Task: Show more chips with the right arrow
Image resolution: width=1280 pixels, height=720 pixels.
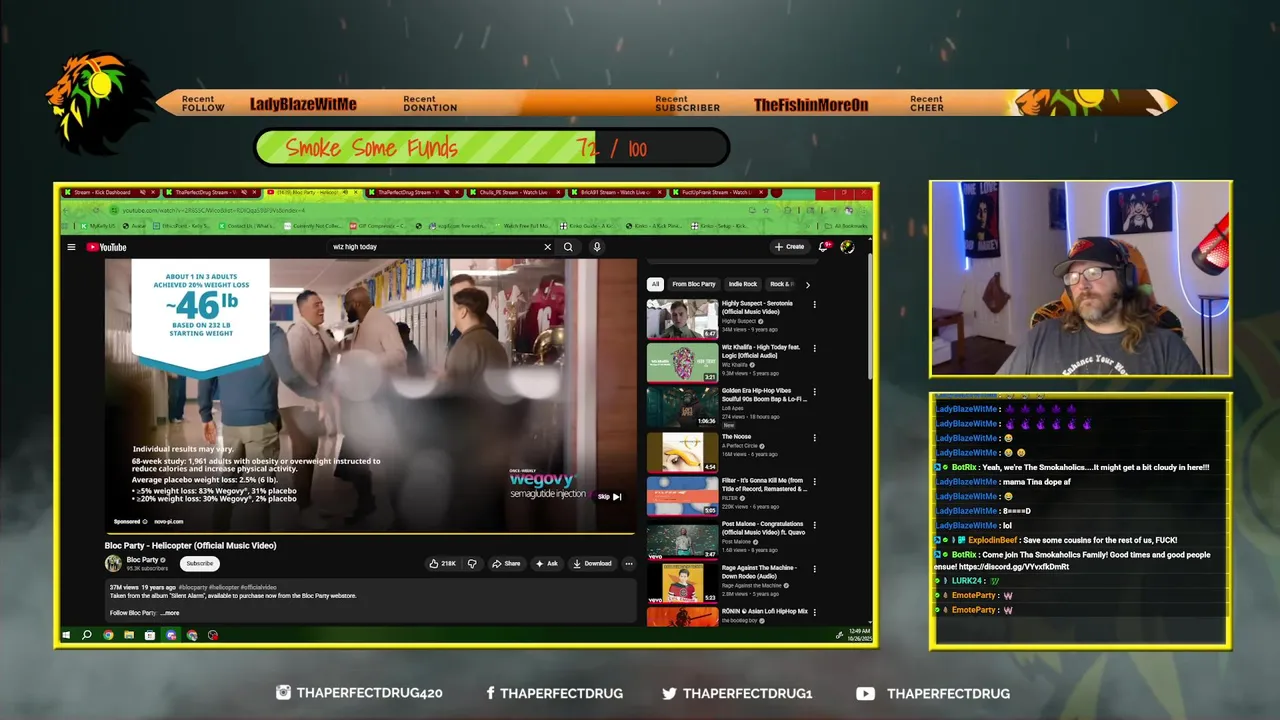Action: click(807, 284)
